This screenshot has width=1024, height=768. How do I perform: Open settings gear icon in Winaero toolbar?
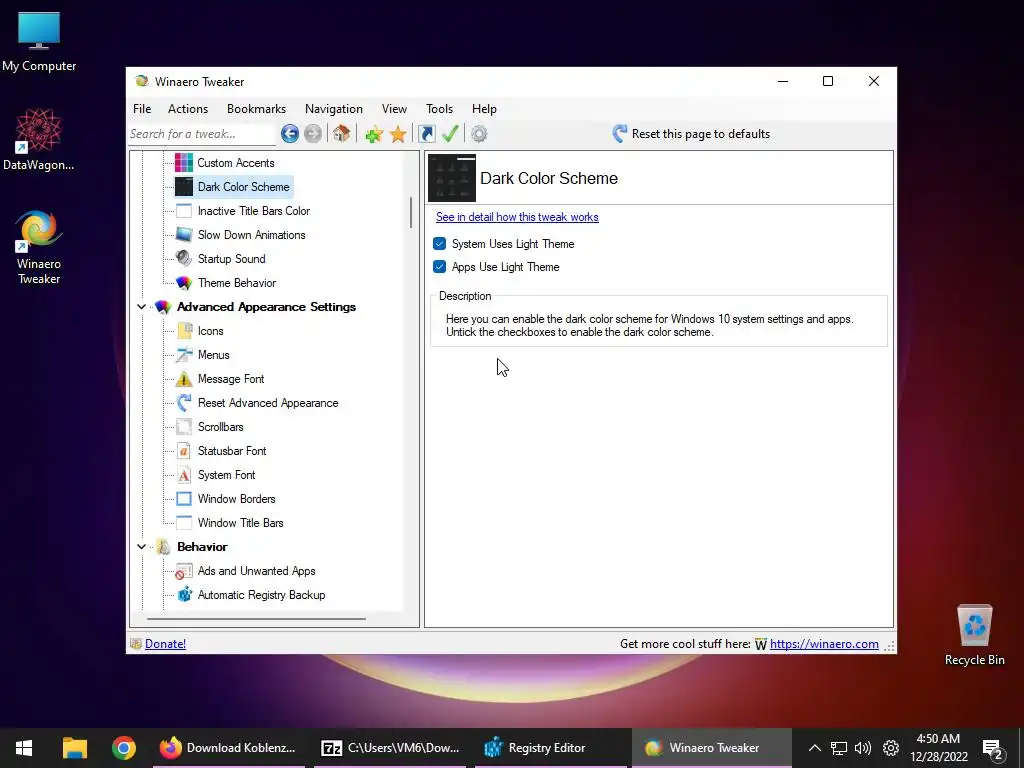479,134
